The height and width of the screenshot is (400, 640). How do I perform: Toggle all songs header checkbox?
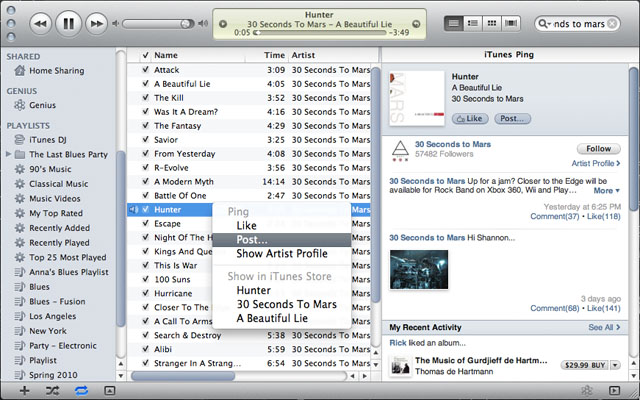pos(145,55)
